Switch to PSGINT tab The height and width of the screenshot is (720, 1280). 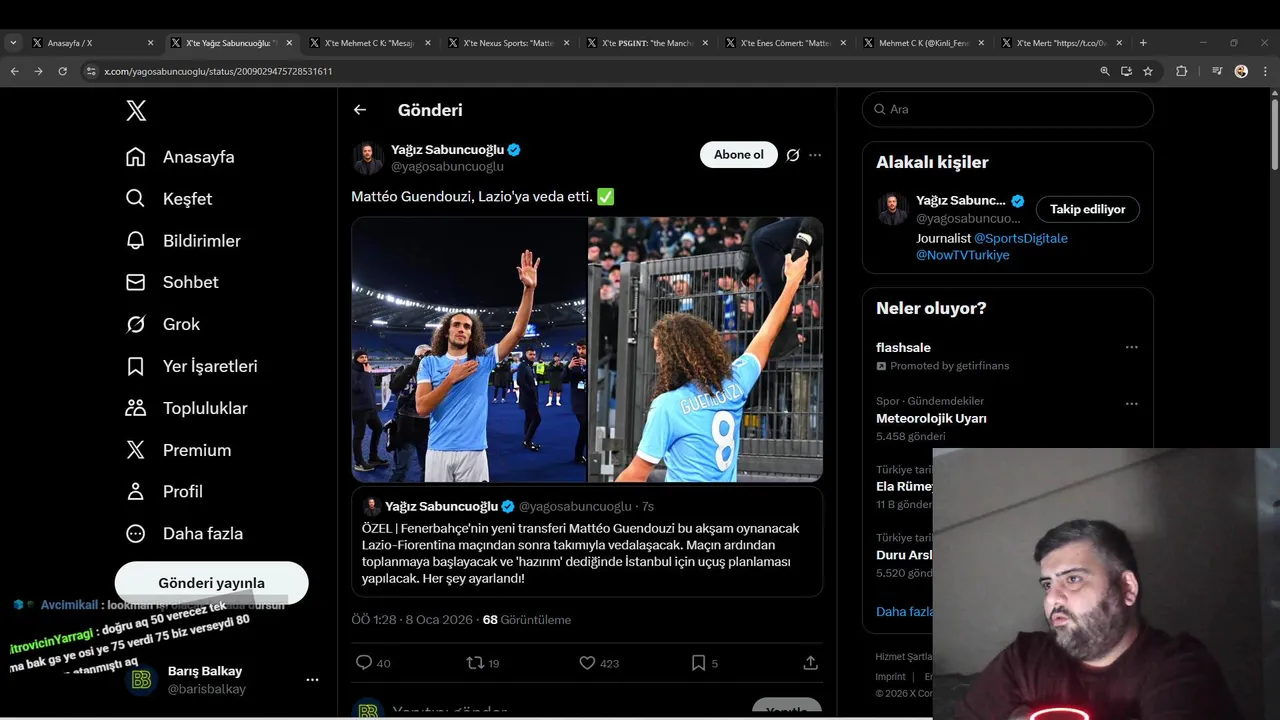pos(648,43)
